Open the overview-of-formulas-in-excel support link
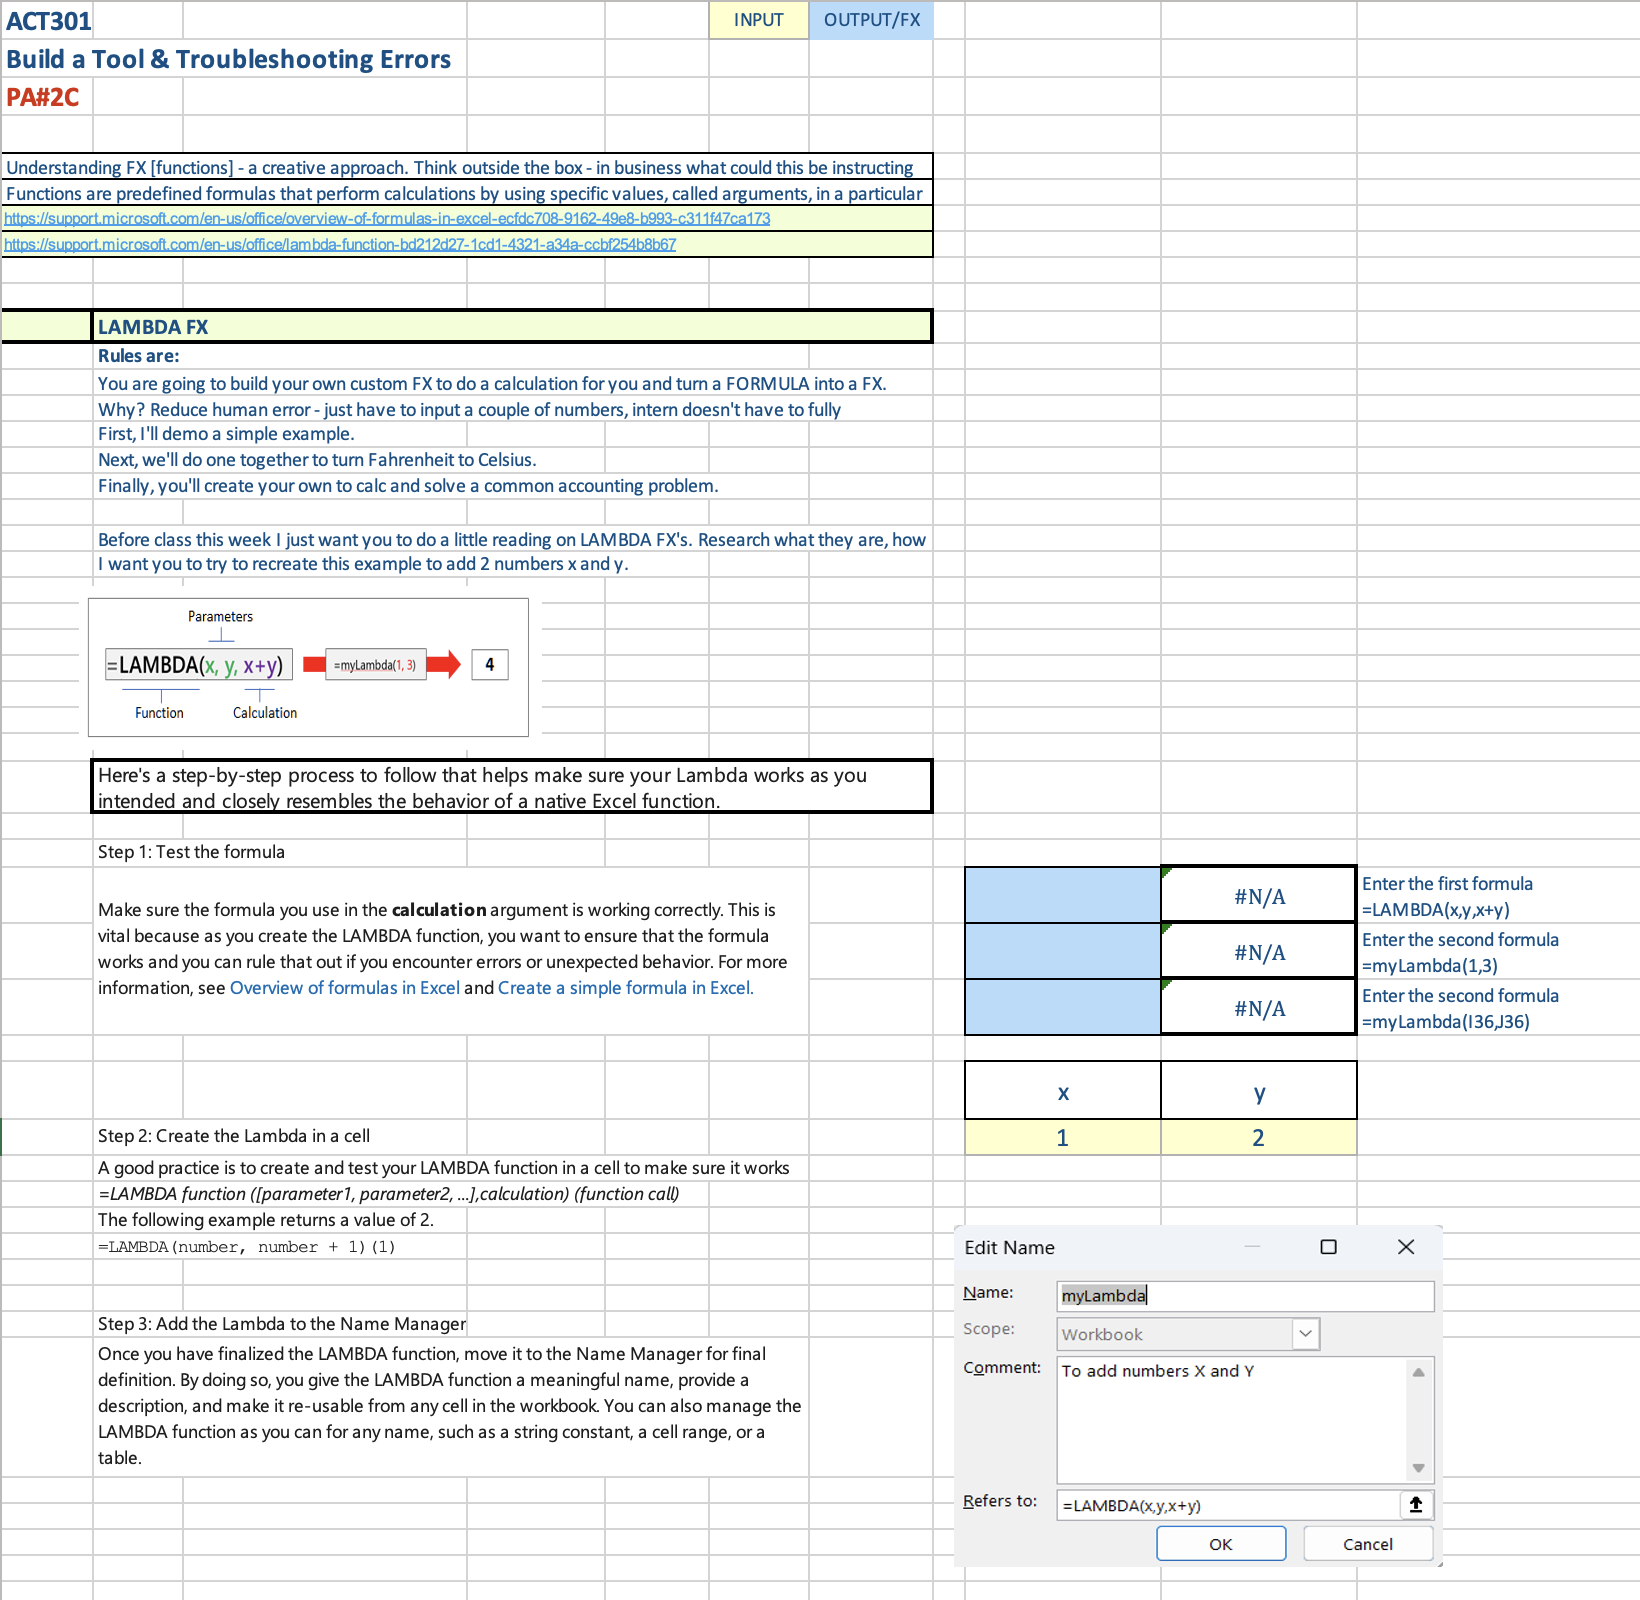This screenshot has height=1600, width=1640. point(388,218)
